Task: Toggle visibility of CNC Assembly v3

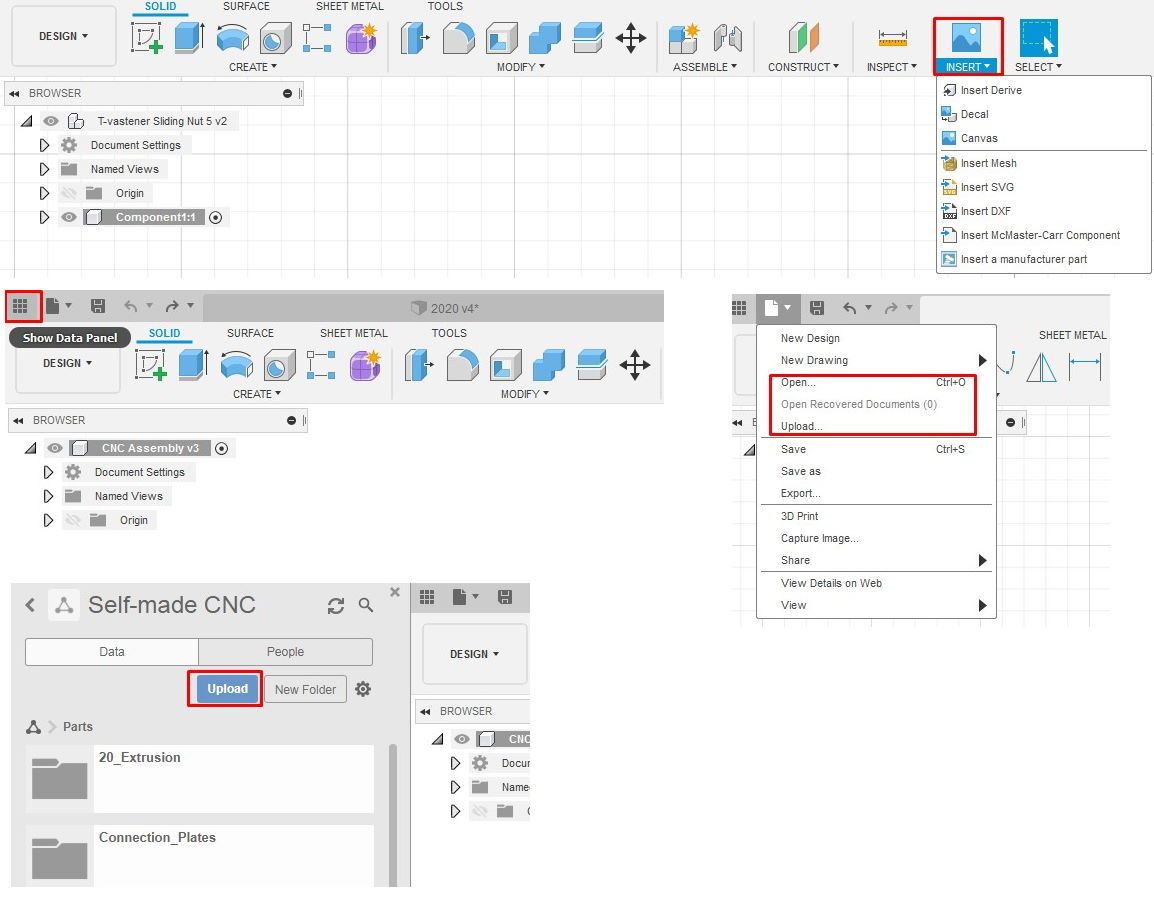Action: (x=54, y=448)
